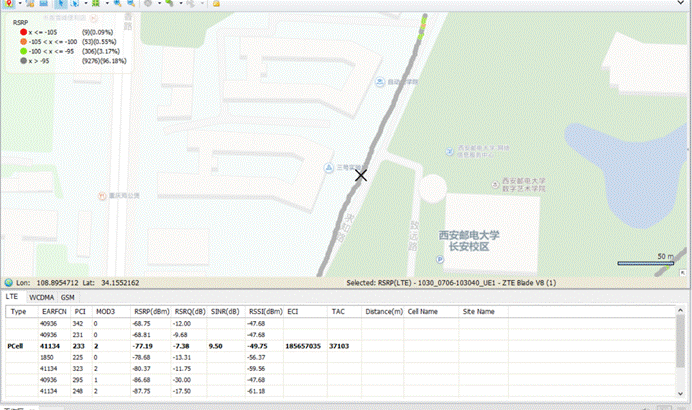The height and width of the screenshot is (410, 692).
Task: Select the LTE tab
Action: point(12,297)
